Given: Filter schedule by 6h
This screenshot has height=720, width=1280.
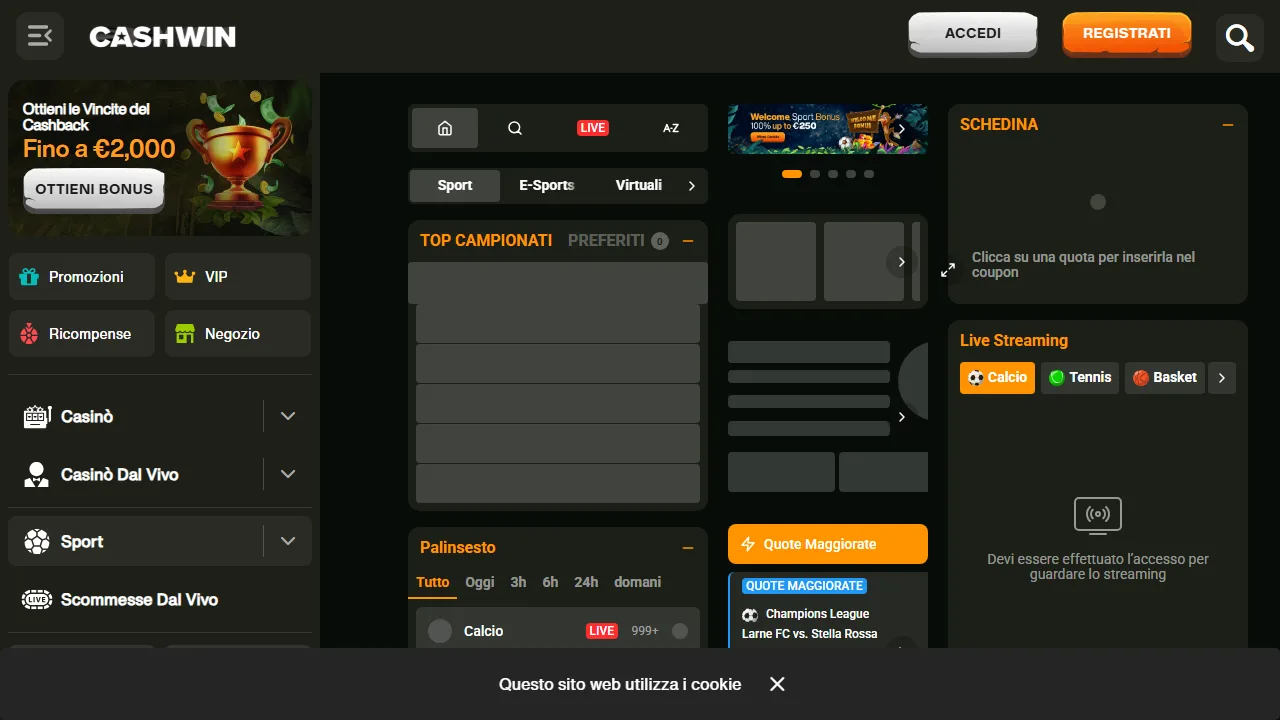Looking at the screenshot, I should click(550, 582).
